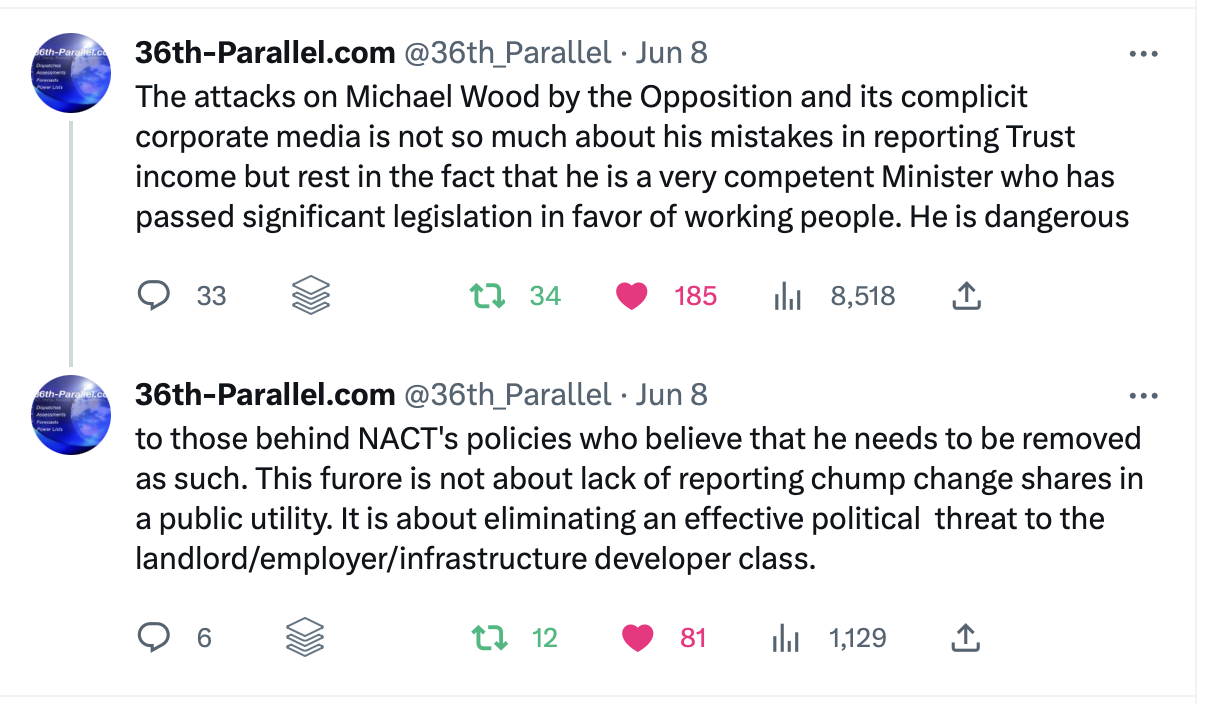1208x704 pixels.
Task: Like the second tweet with 81 likes
Action: (637, 637)
